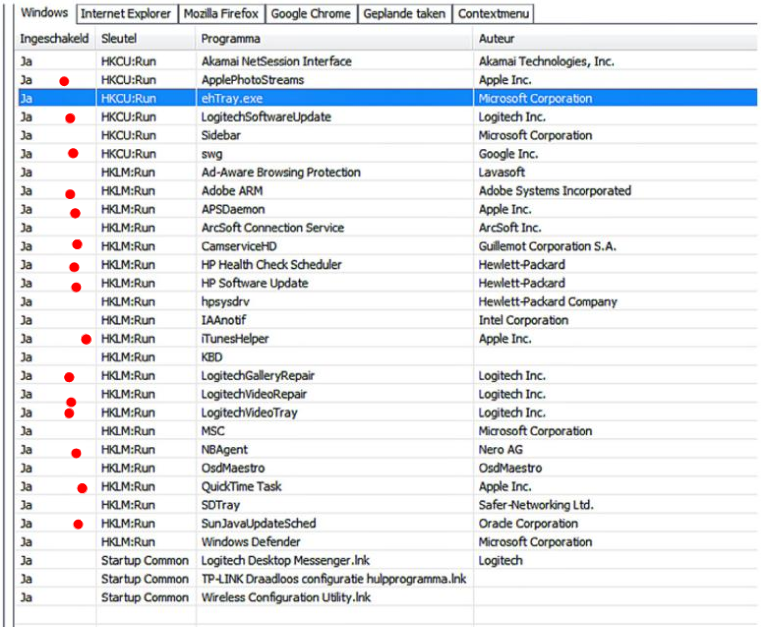Select the KBD program row

[x=388, y=357]
